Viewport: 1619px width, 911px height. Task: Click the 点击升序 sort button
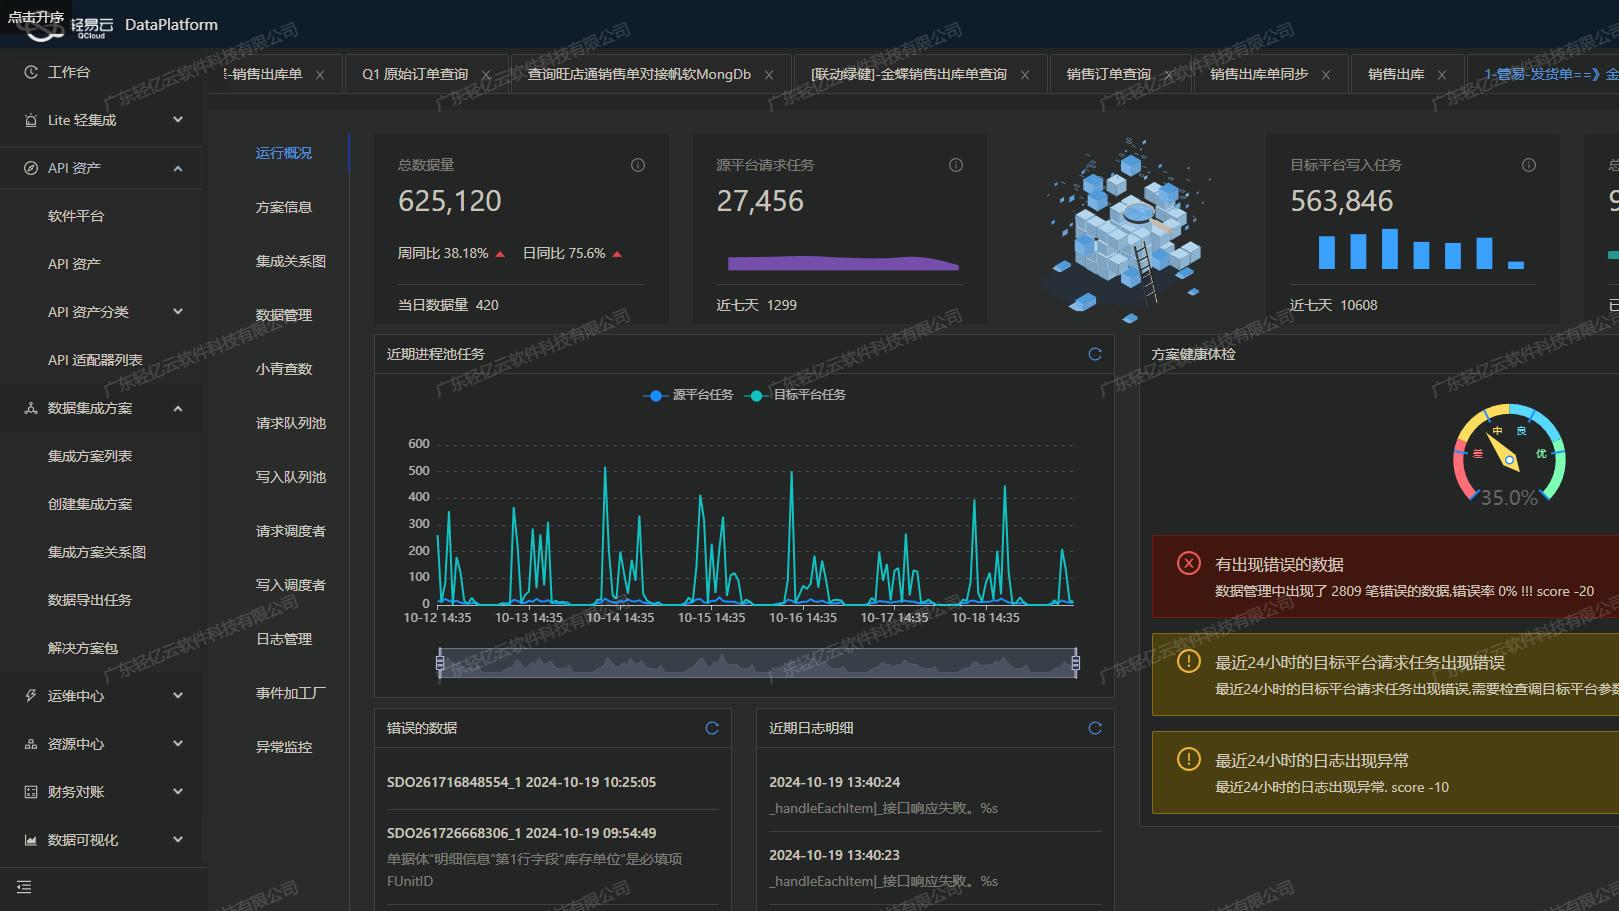36,17
